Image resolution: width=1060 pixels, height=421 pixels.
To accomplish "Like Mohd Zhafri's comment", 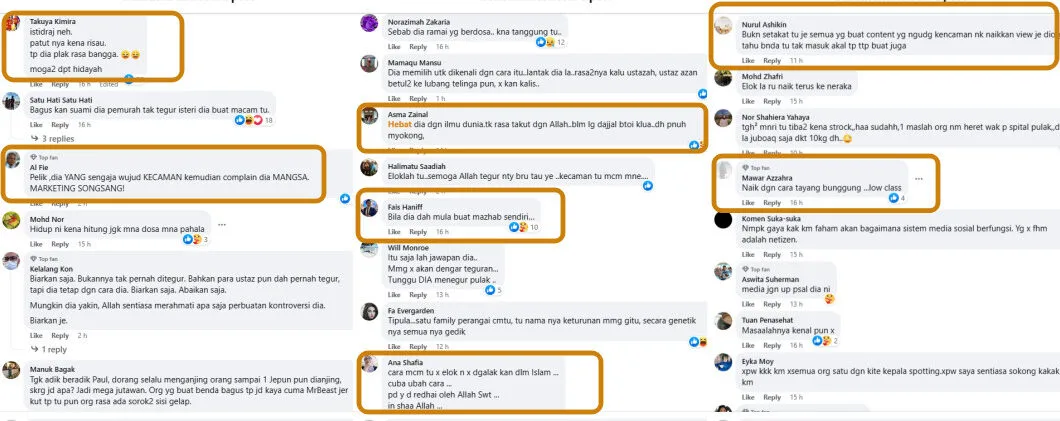I will coord(748,101).
